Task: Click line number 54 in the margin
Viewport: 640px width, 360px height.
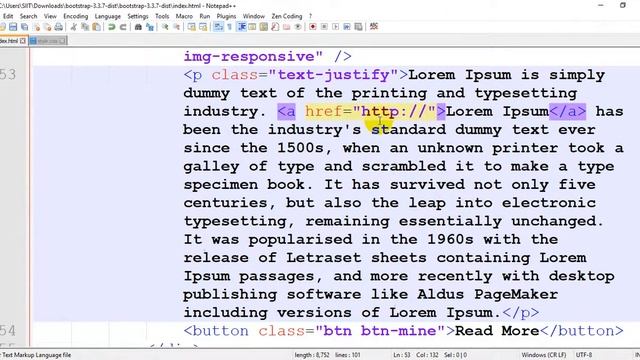Action: click(x=8, y=331)
